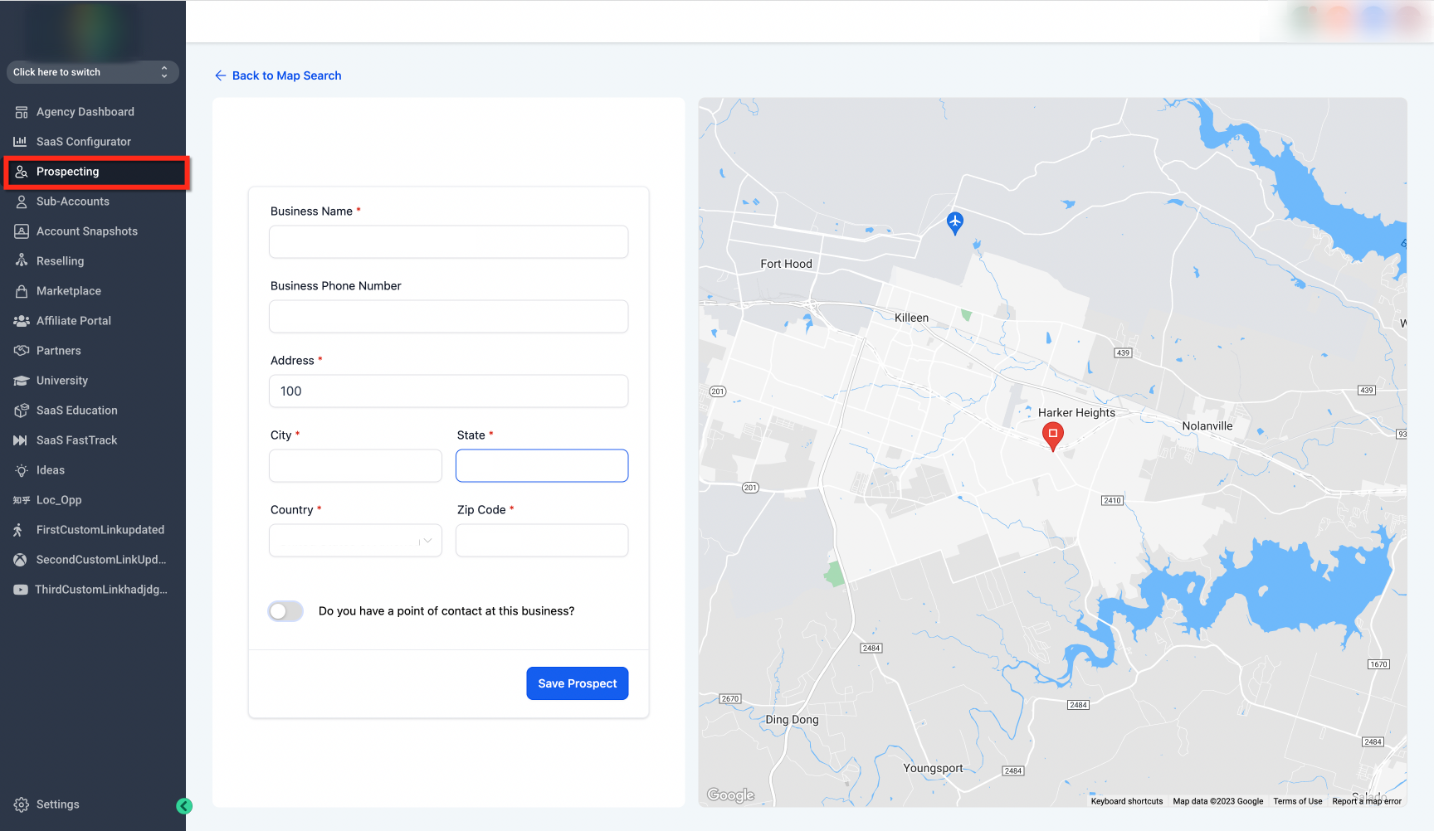Open Partners in the sidebar
Screen dimensions: 1434x831
pyautogui.click(x=59, y=351)
